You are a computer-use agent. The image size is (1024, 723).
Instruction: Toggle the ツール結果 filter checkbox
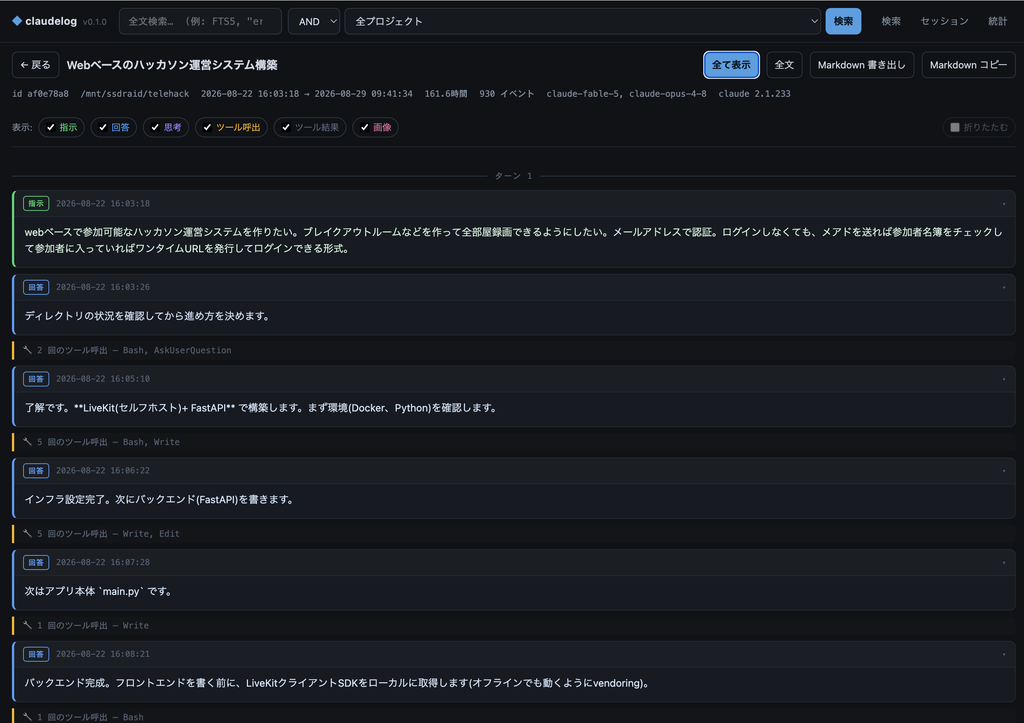[286, 127]
